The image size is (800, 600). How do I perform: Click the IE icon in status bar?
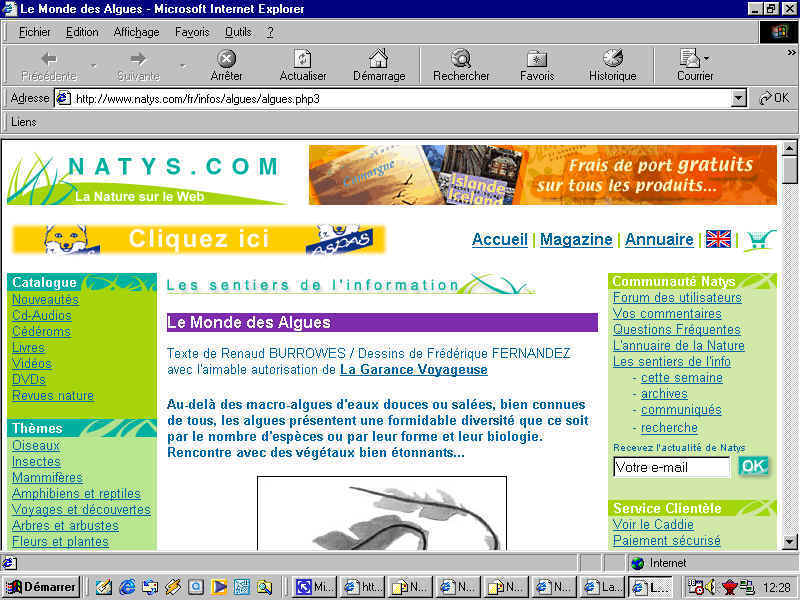coord(9,563)
